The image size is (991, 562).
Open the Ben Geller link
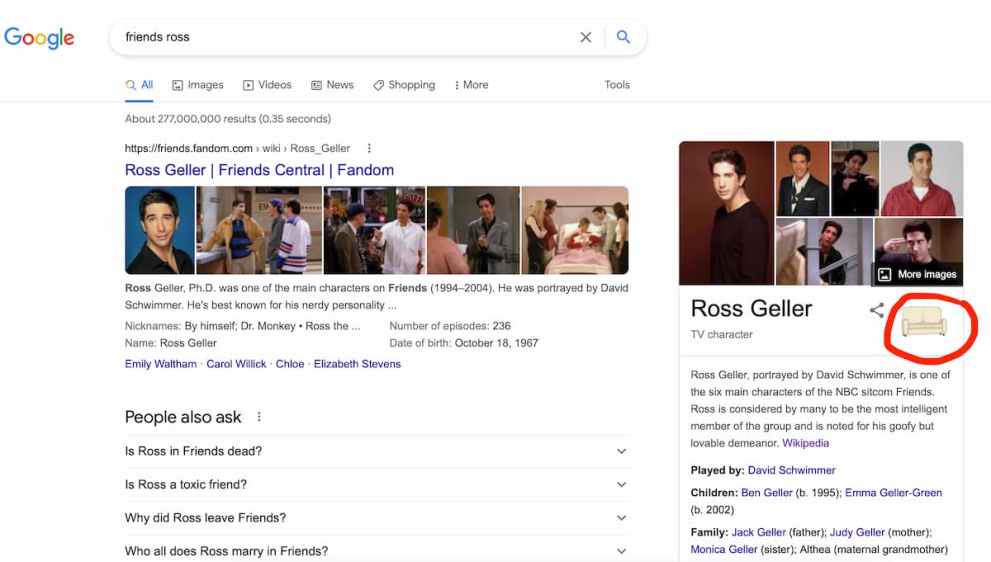click(x=767, y=492)
